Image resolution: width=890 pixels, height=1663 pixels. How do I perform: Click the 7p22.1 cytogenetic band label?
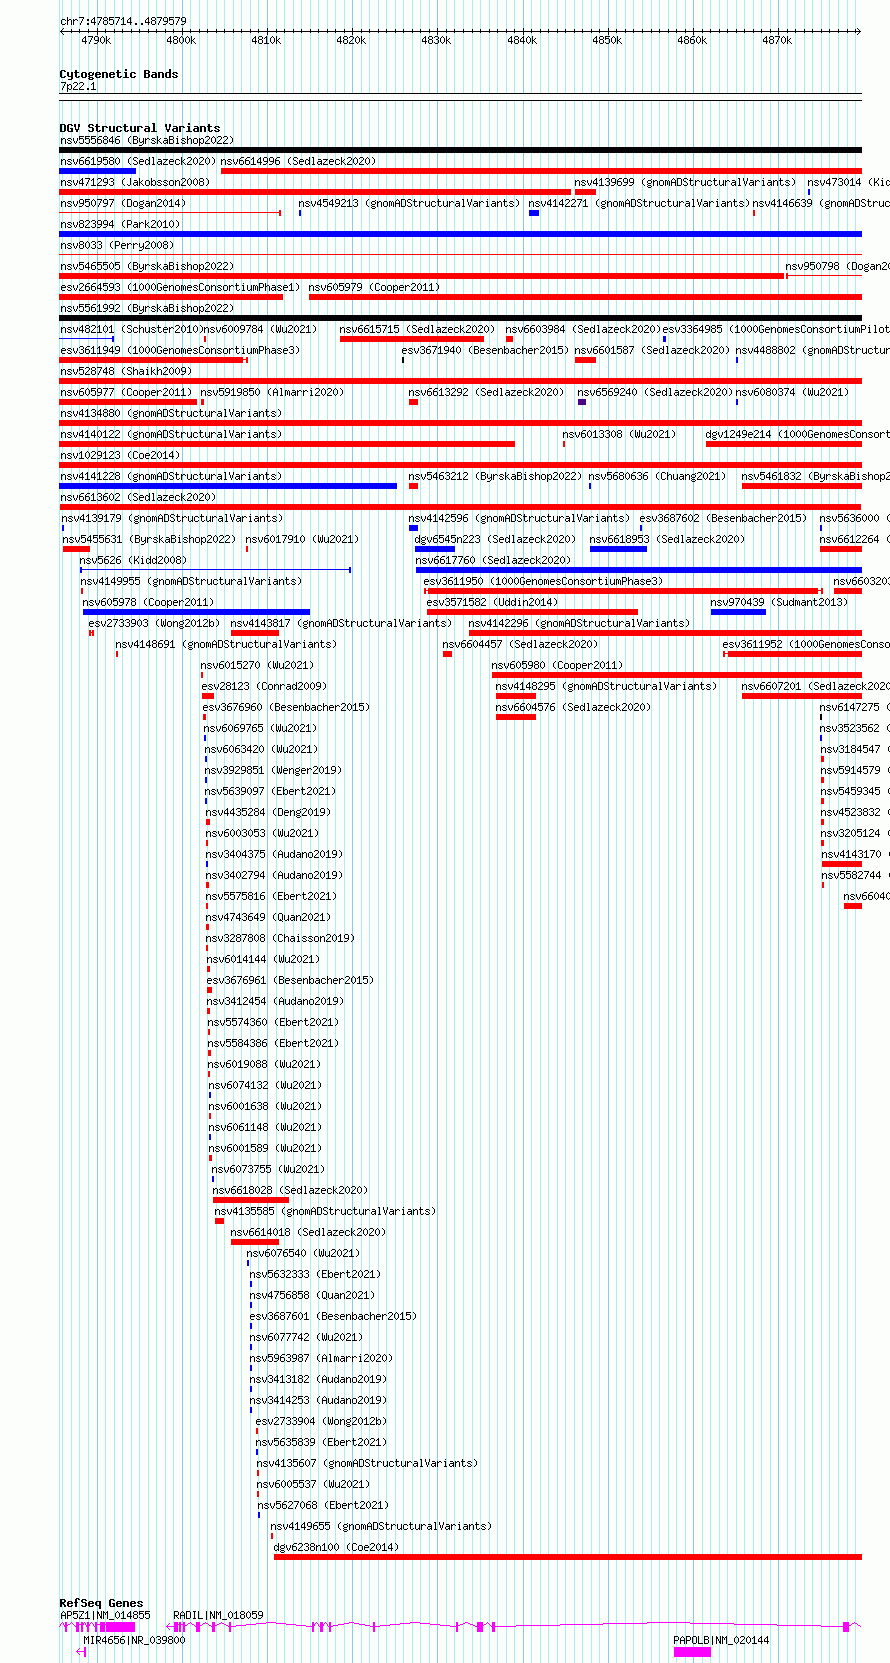(78, 86)
